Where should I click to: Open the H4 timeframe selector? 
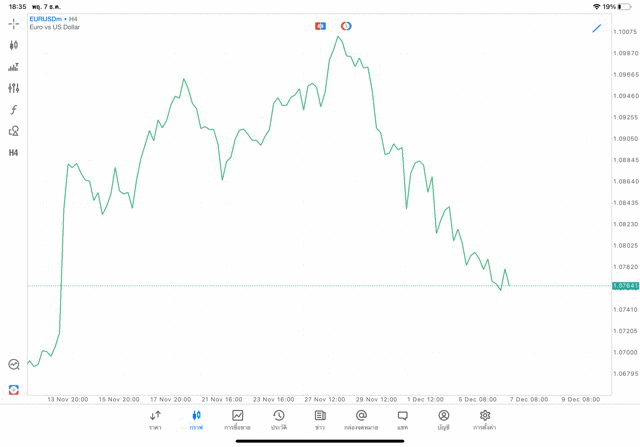coord(14,153)
